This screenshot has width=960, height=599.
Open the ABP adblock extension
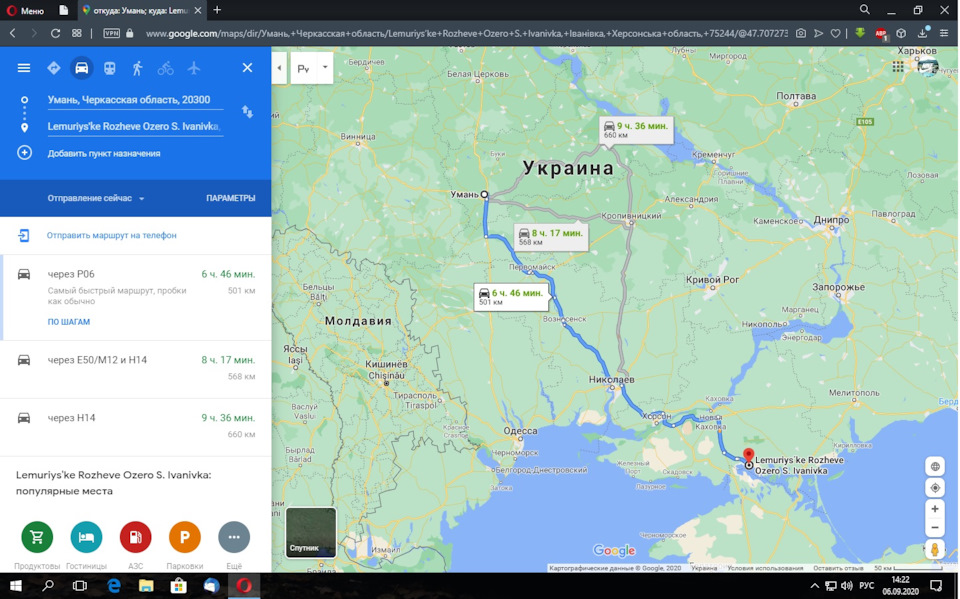click(881, 34)
